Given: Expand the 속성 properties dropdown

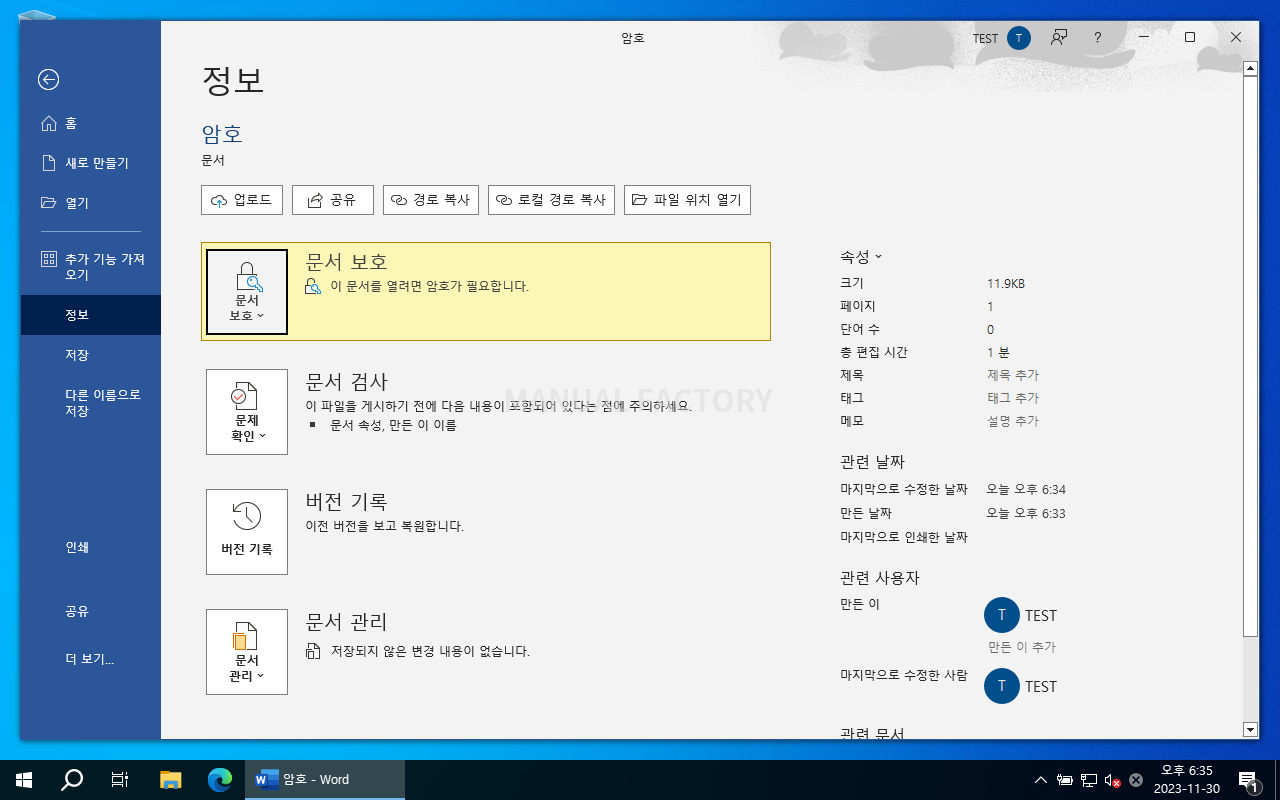Looking at the screenshot, I should click(x=861, y=257).
